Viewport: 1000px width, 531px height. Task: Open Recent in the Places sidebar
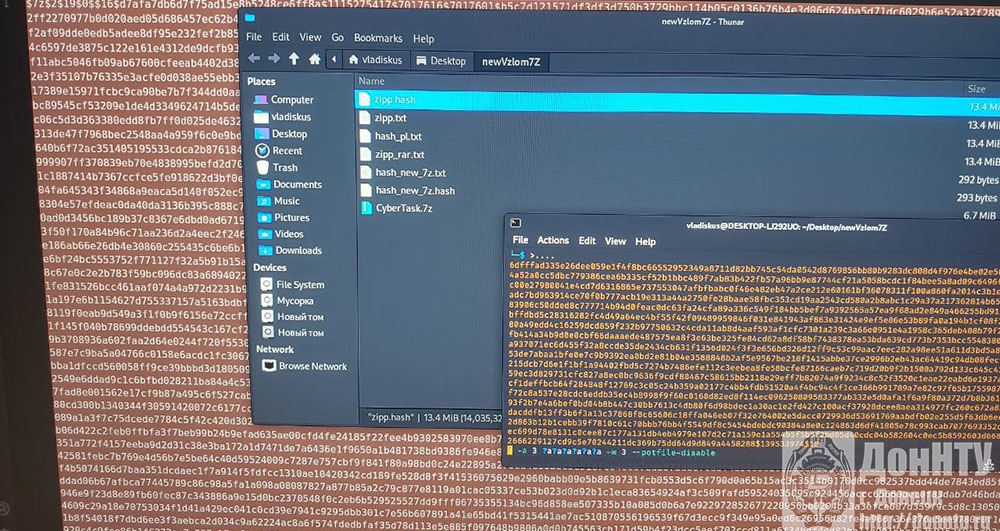[286, 151]
